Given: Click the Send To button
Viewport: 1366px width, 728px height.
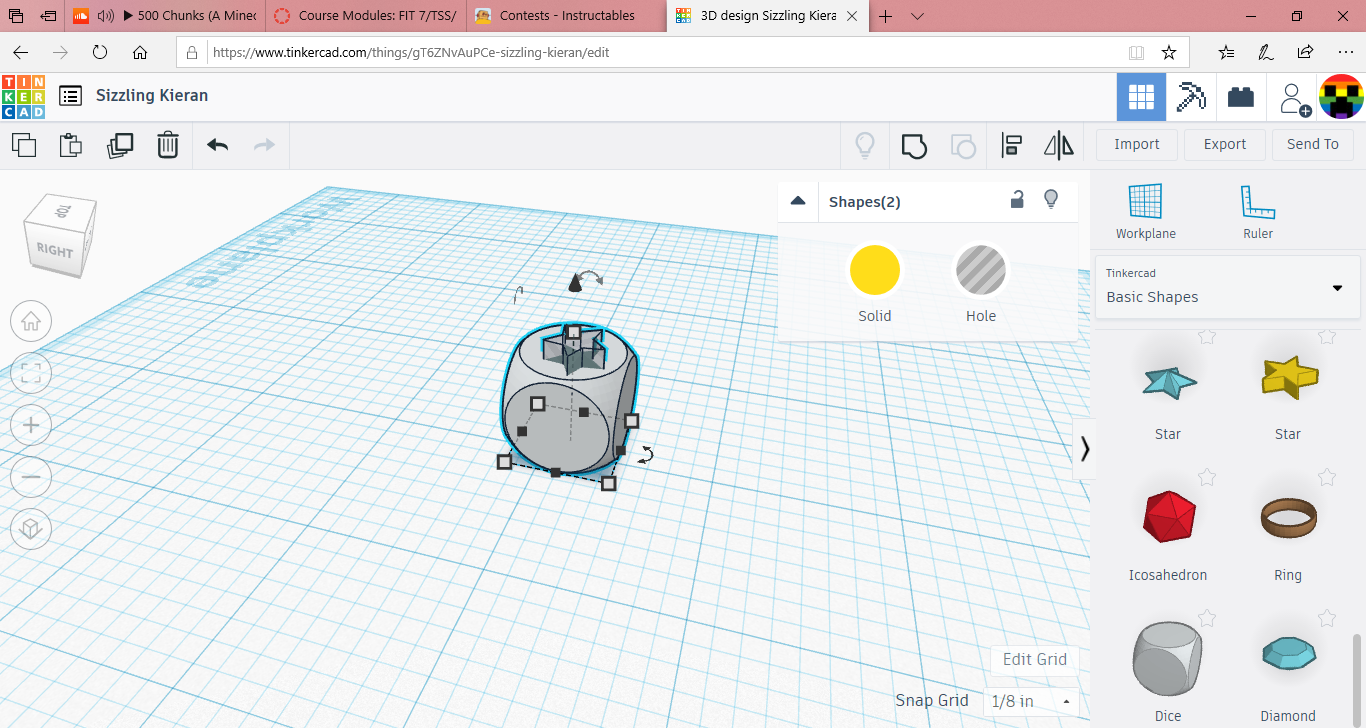Looking at the screenshot, I should (x=1313, y=145).
